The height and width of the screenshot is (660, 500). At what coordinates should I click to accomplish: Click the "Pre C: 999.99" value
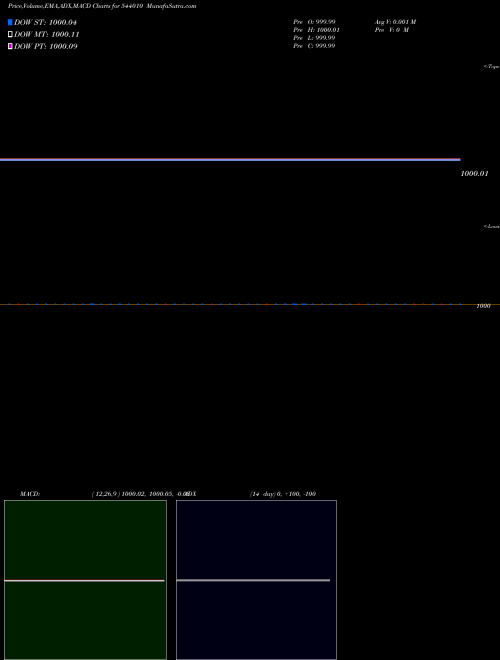click(314, 46)
